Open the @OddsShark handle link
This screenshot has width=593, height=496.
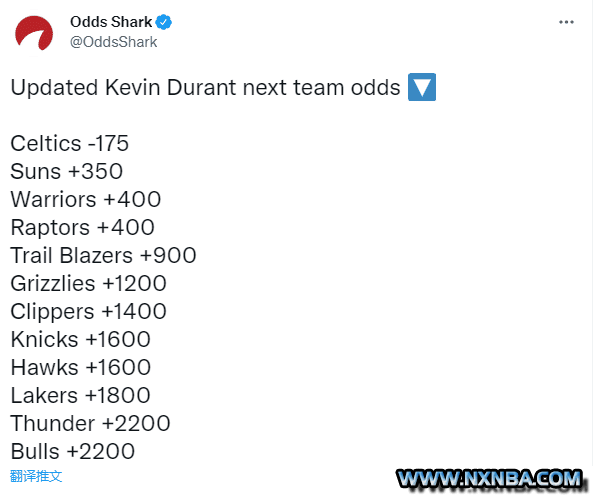point(113,42)
